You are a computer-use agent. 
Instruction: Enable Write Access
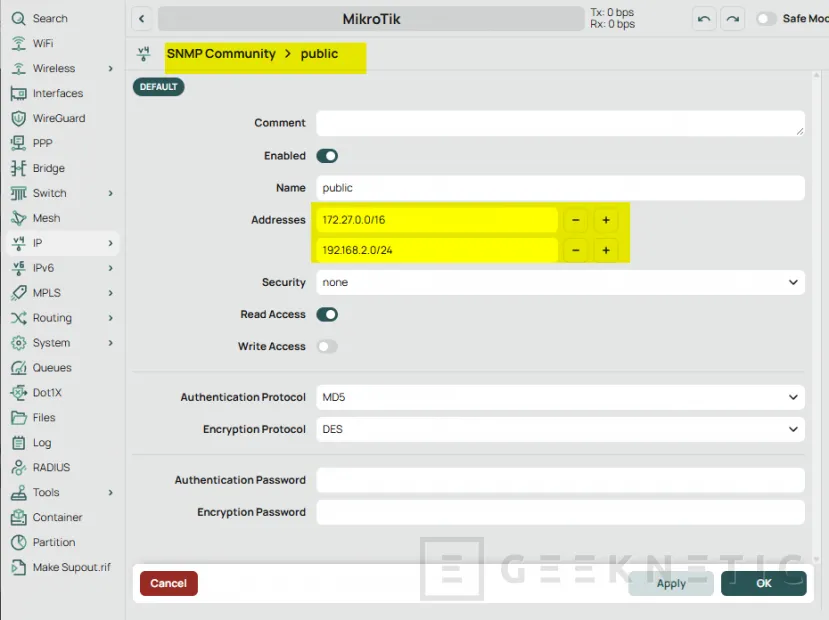(x=325, y=346)
